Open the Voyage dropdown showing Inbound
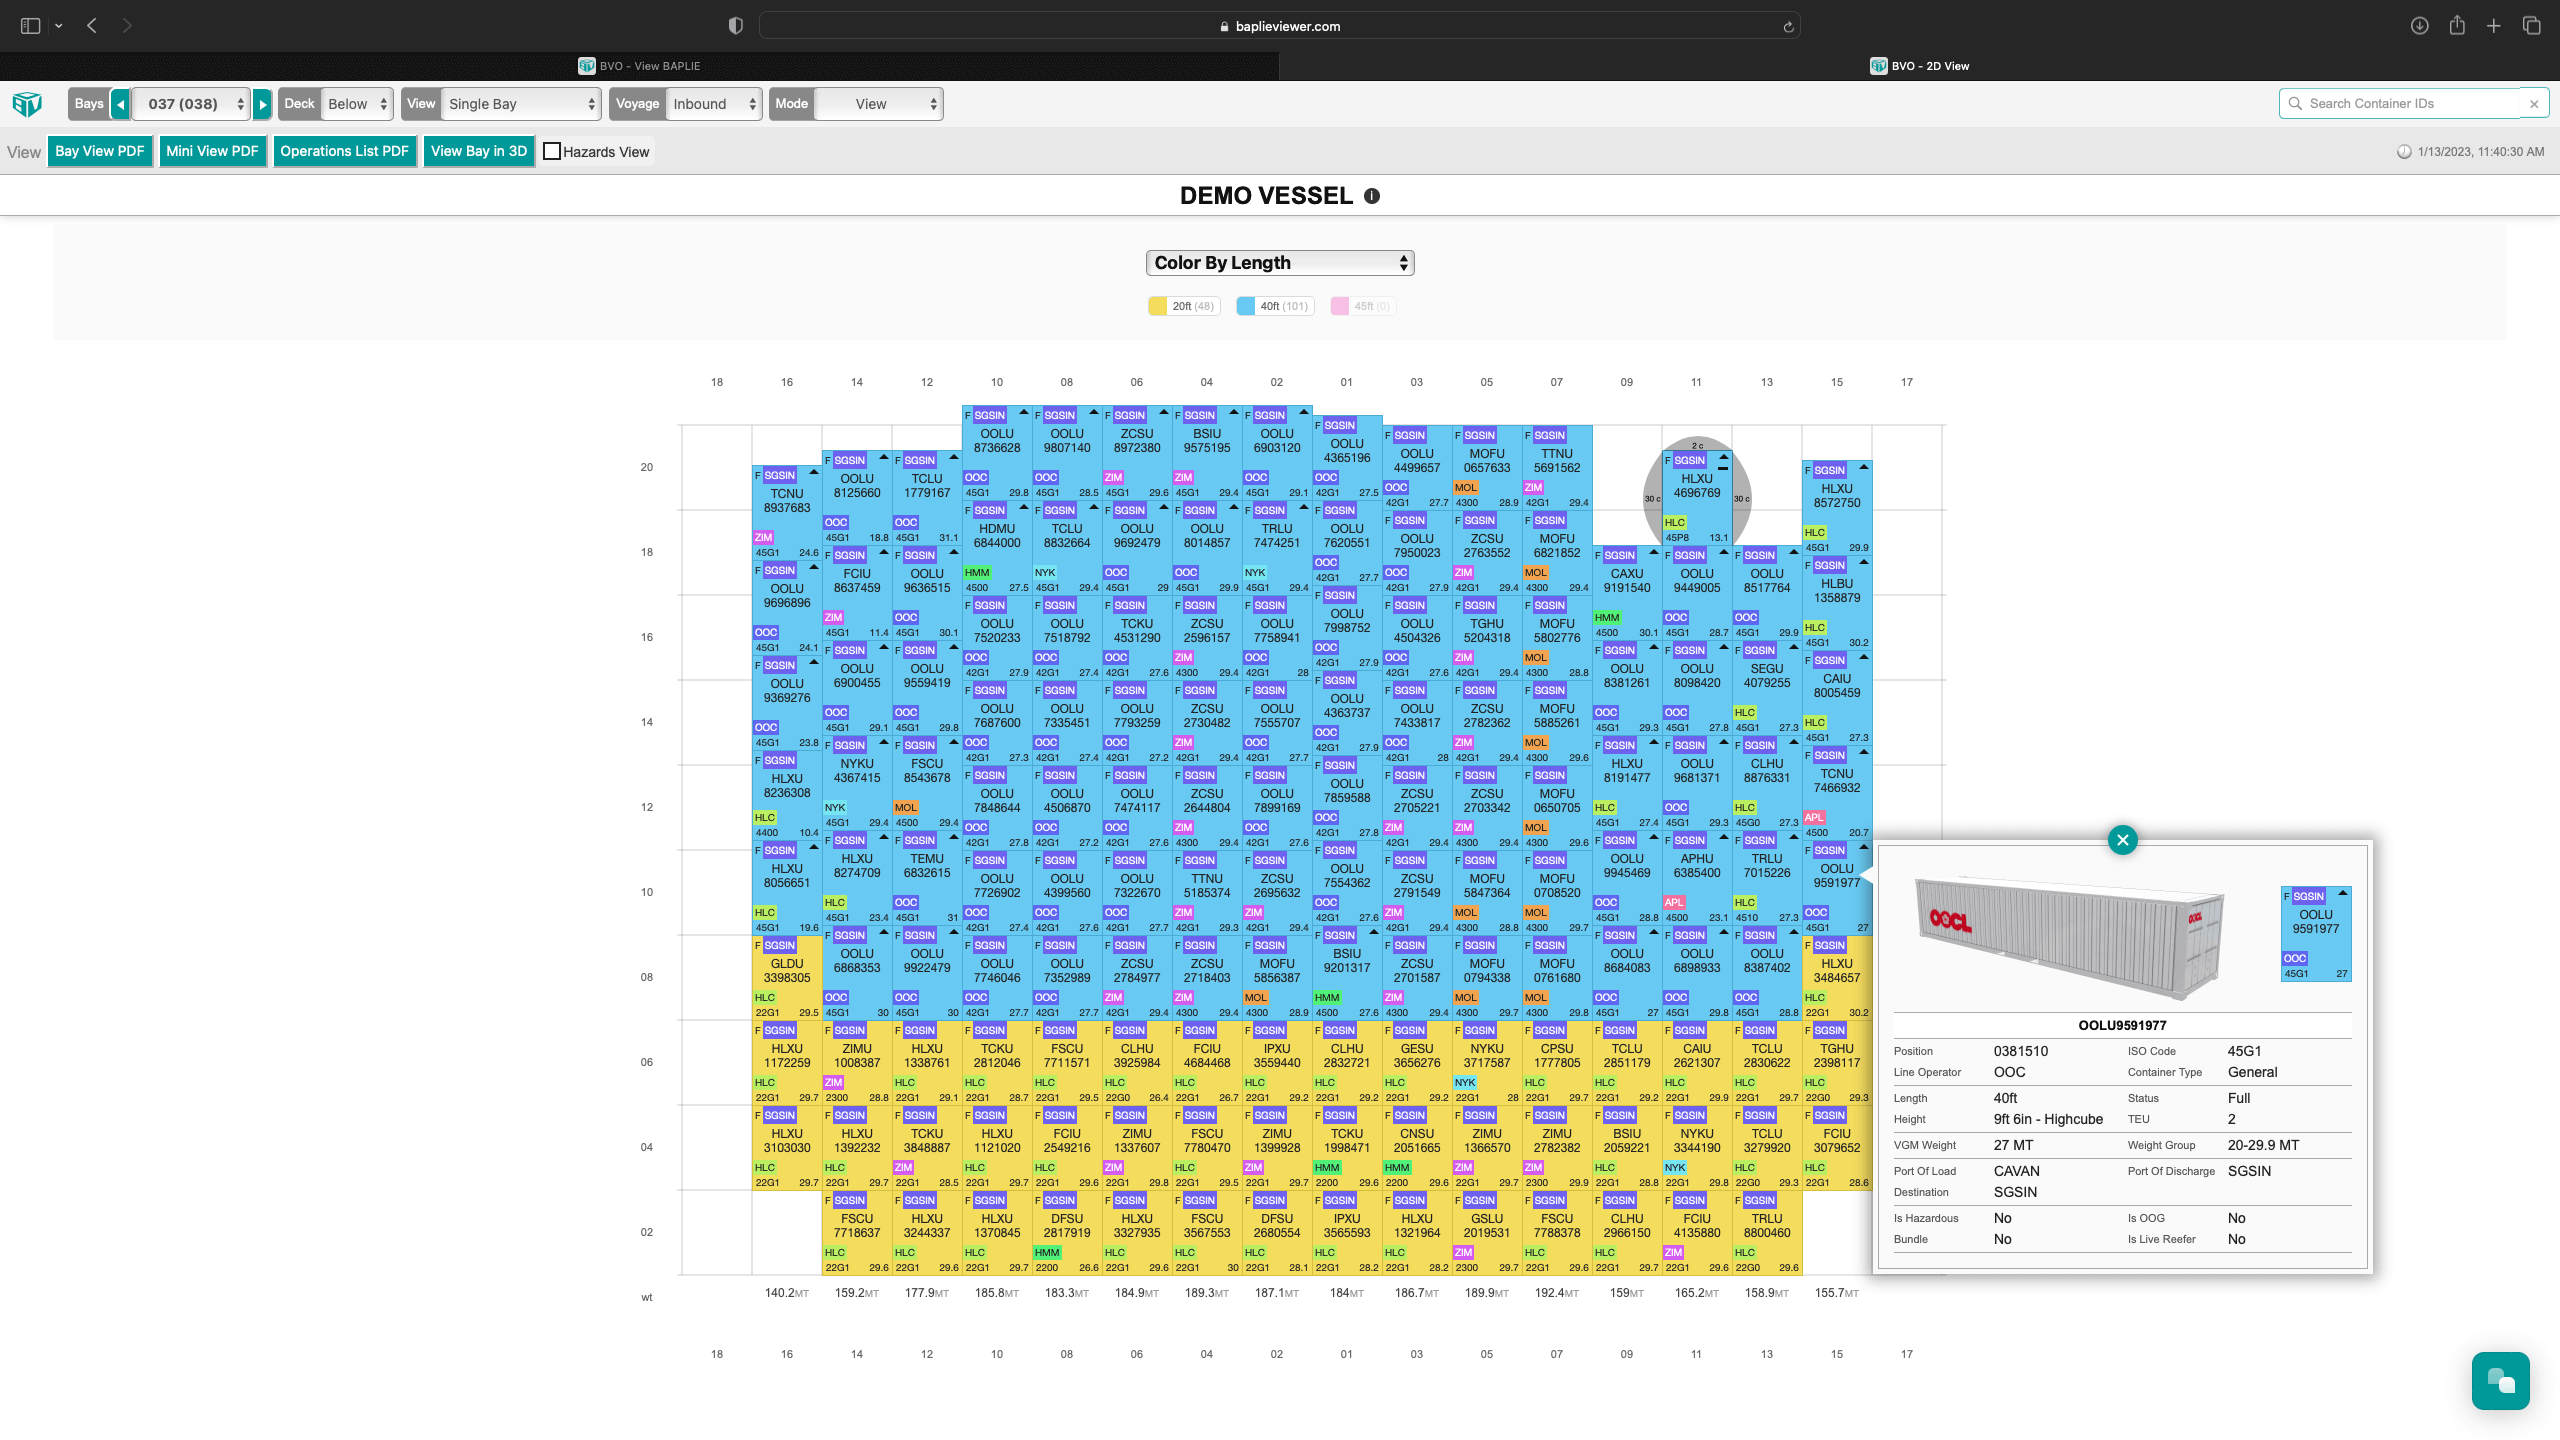This screenshot has height=1440, width=2560. pos(713,103)
